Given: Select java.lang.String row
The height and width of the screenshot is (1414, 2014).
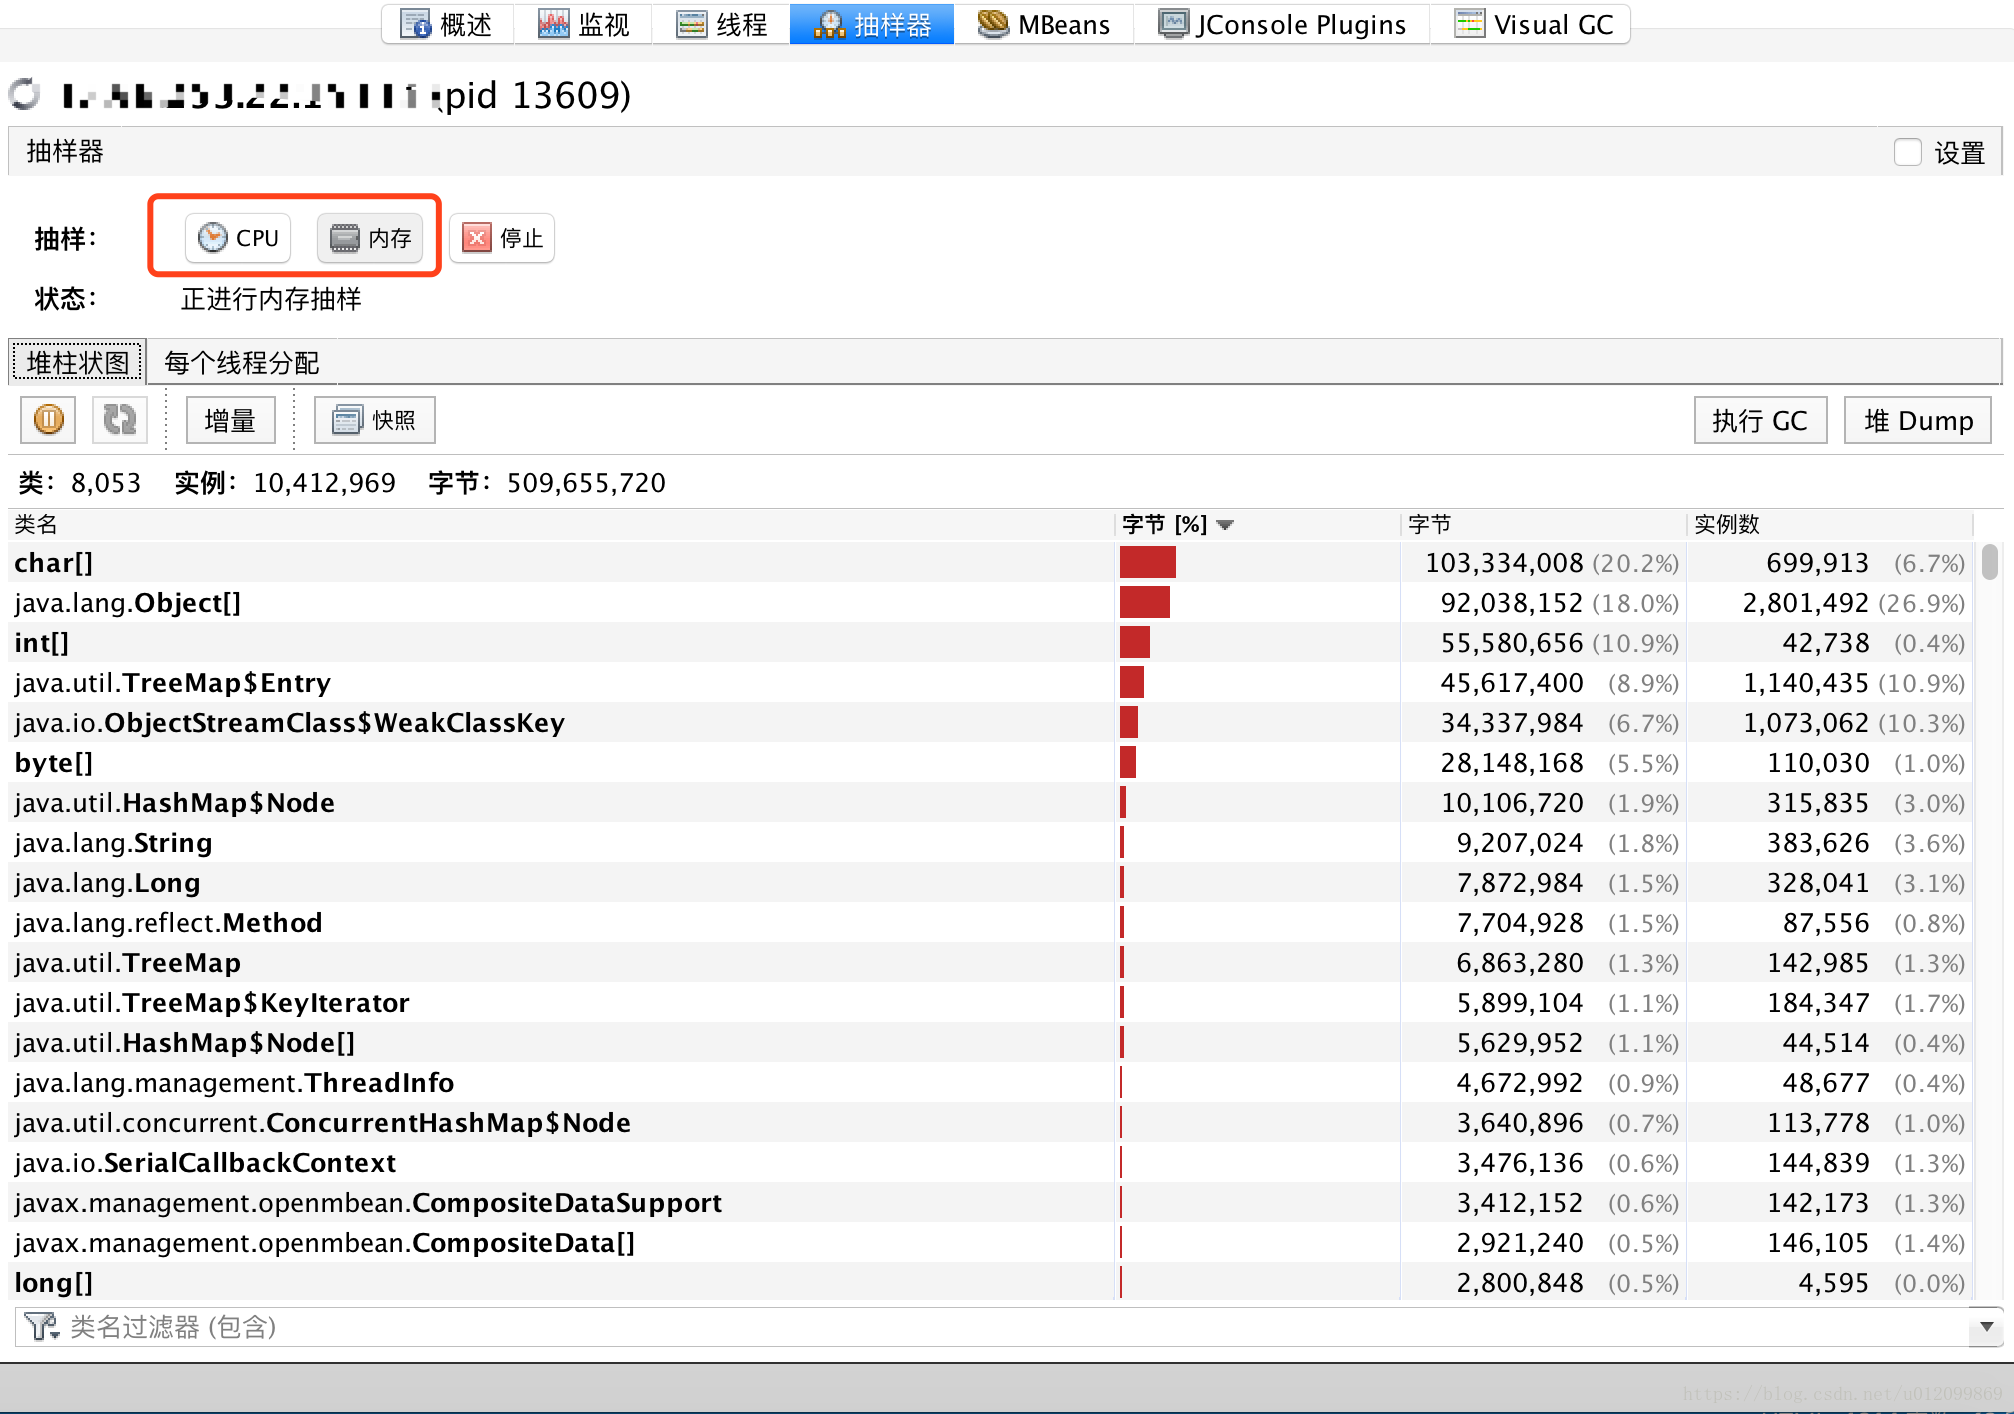Looking at the screenshot, I should 990,842.
